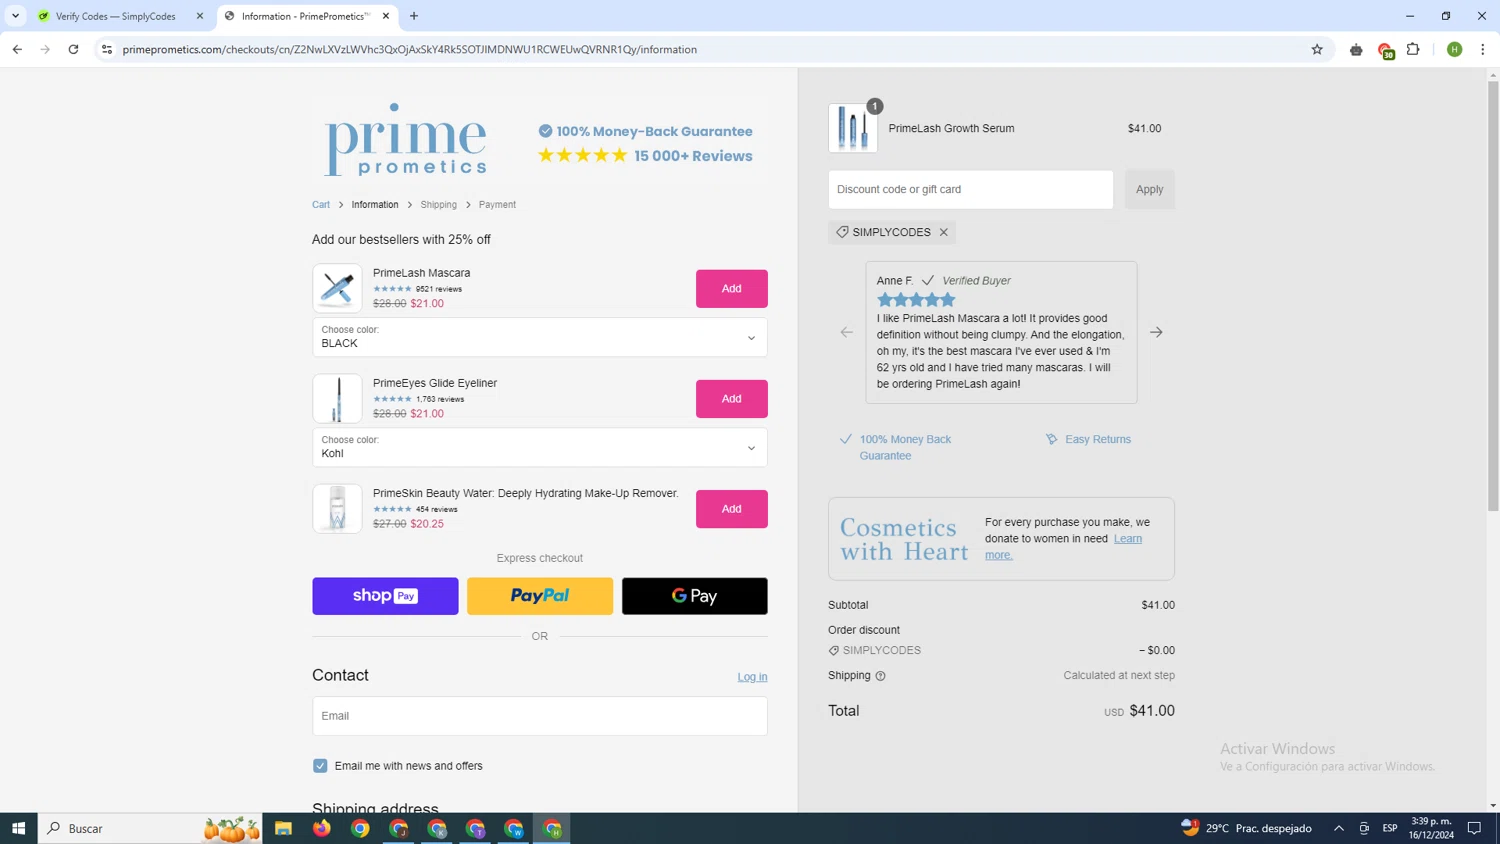This screenshot has height=844, width=1500.
Task: Click 100% Money-Back Guarantee header text
Action: (654, 131)
